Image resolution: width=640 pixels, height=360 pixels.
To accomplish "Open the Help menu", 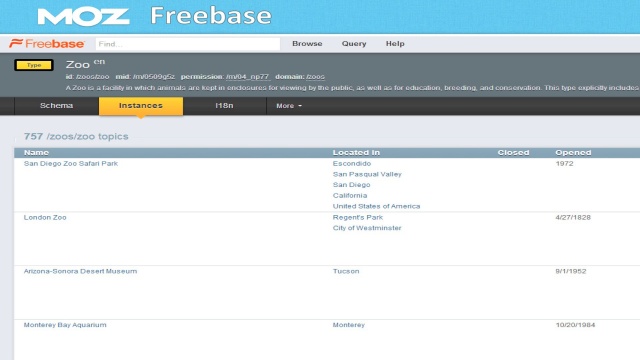I will click(395, 44).
